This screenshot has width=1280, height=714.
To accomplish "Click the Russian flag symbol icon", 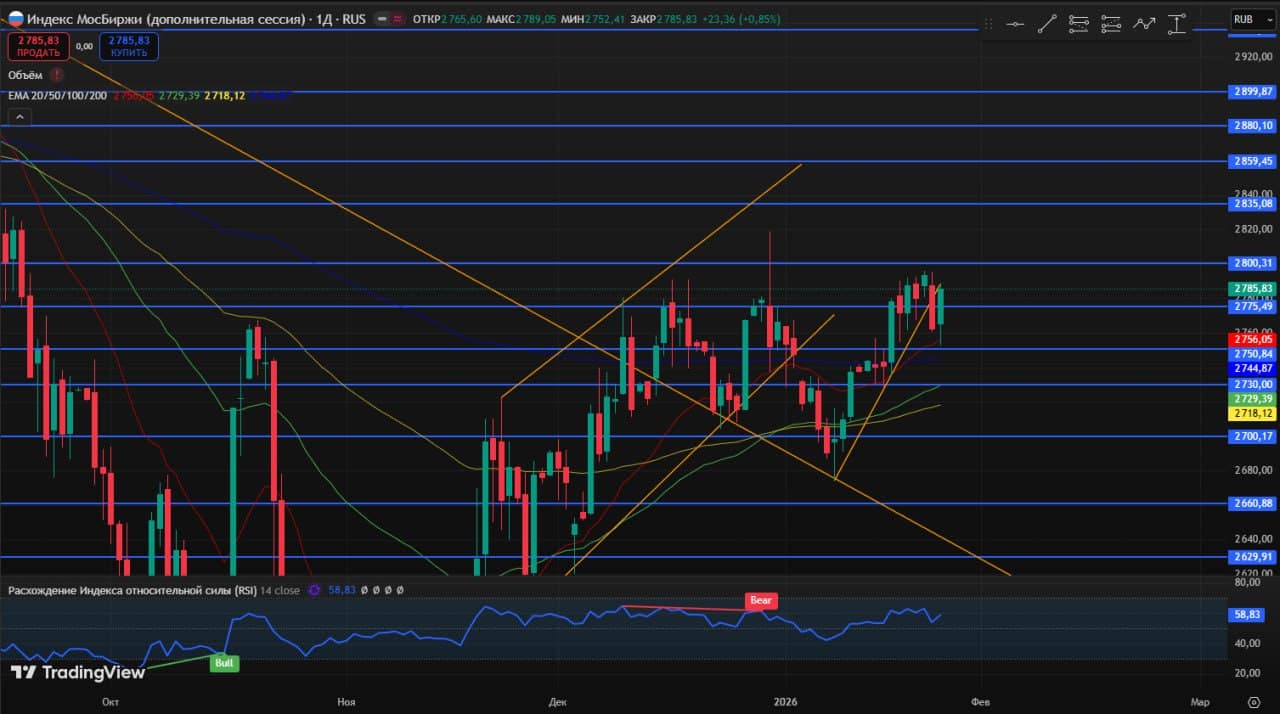I will [15, 19].
